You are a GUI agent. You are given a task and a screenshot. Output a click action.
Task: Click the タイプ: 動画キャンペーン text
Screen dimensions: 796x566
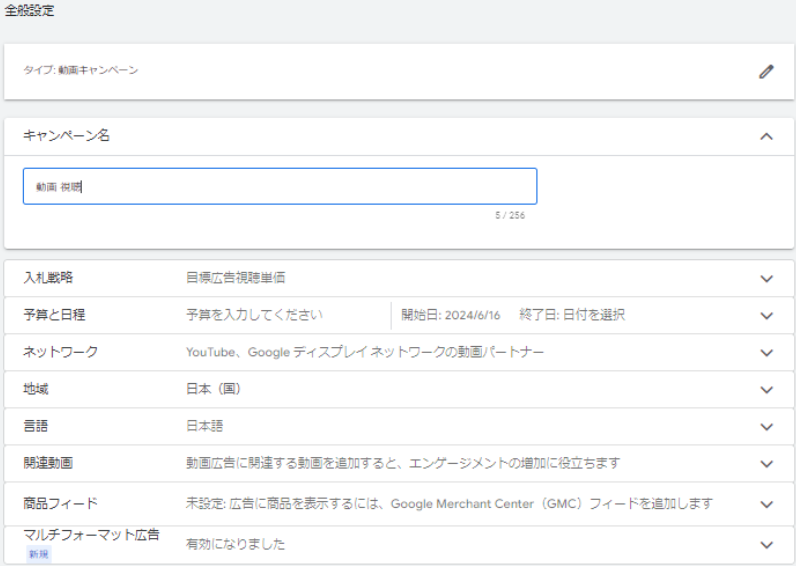(81, 70)
